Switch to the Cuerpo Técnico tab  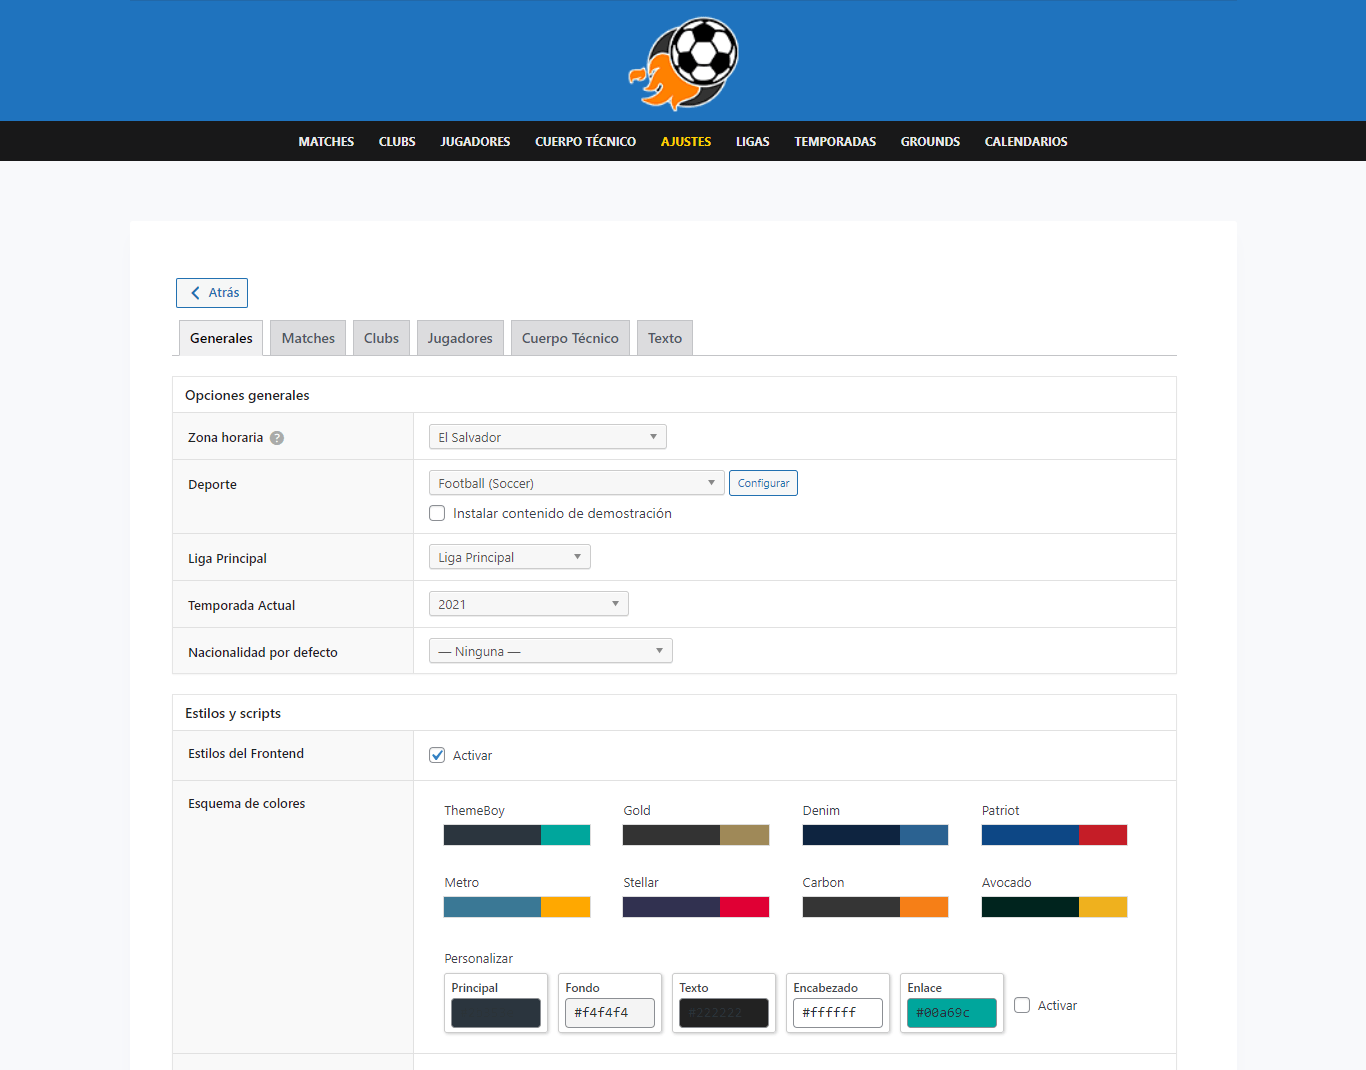click(570, 337)
